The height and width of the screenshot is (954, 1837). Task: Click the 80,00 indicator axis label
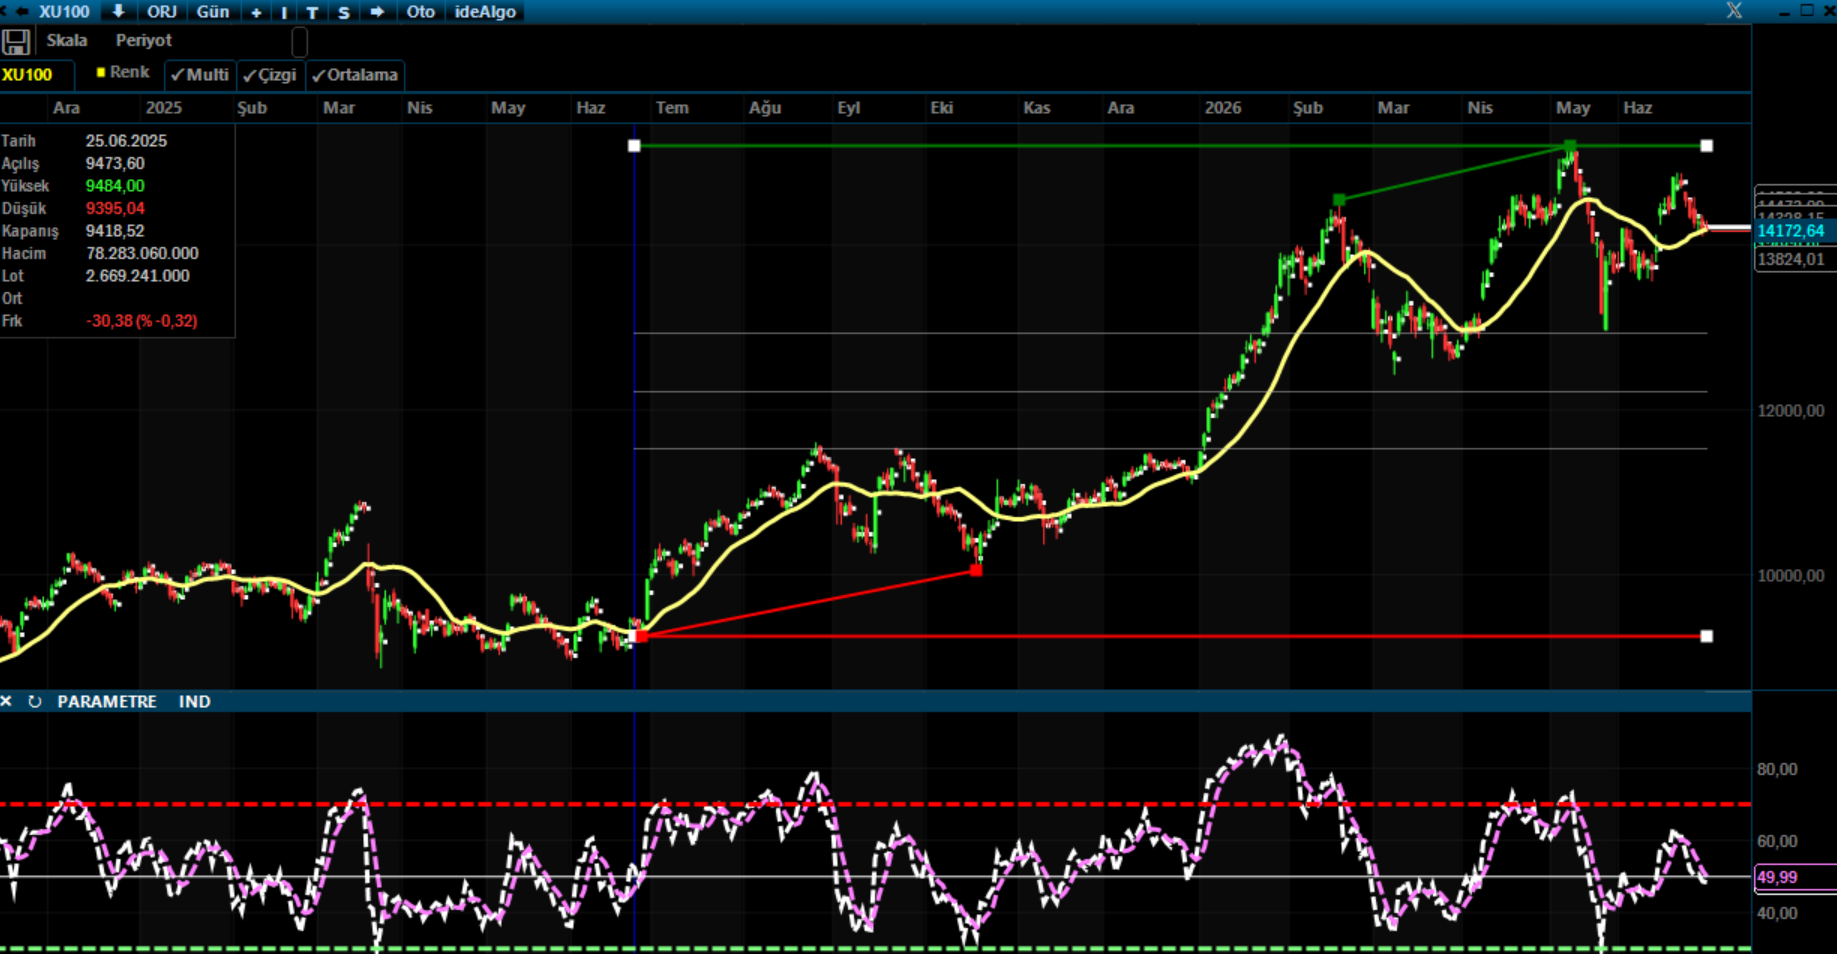pyautogui.click(x=1777, y=769)
